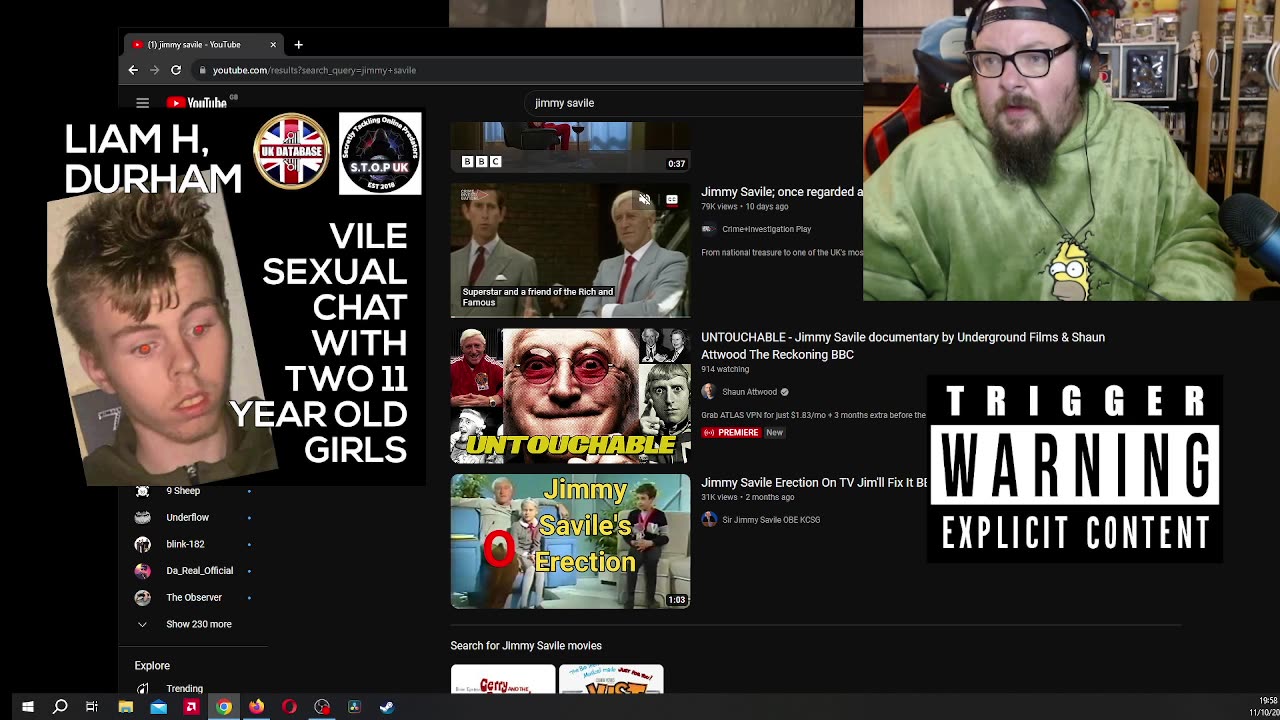This screenshot has height=720, width=1280.
Task: Open Opera from the taskbar
Action: [x=289, y=707]
